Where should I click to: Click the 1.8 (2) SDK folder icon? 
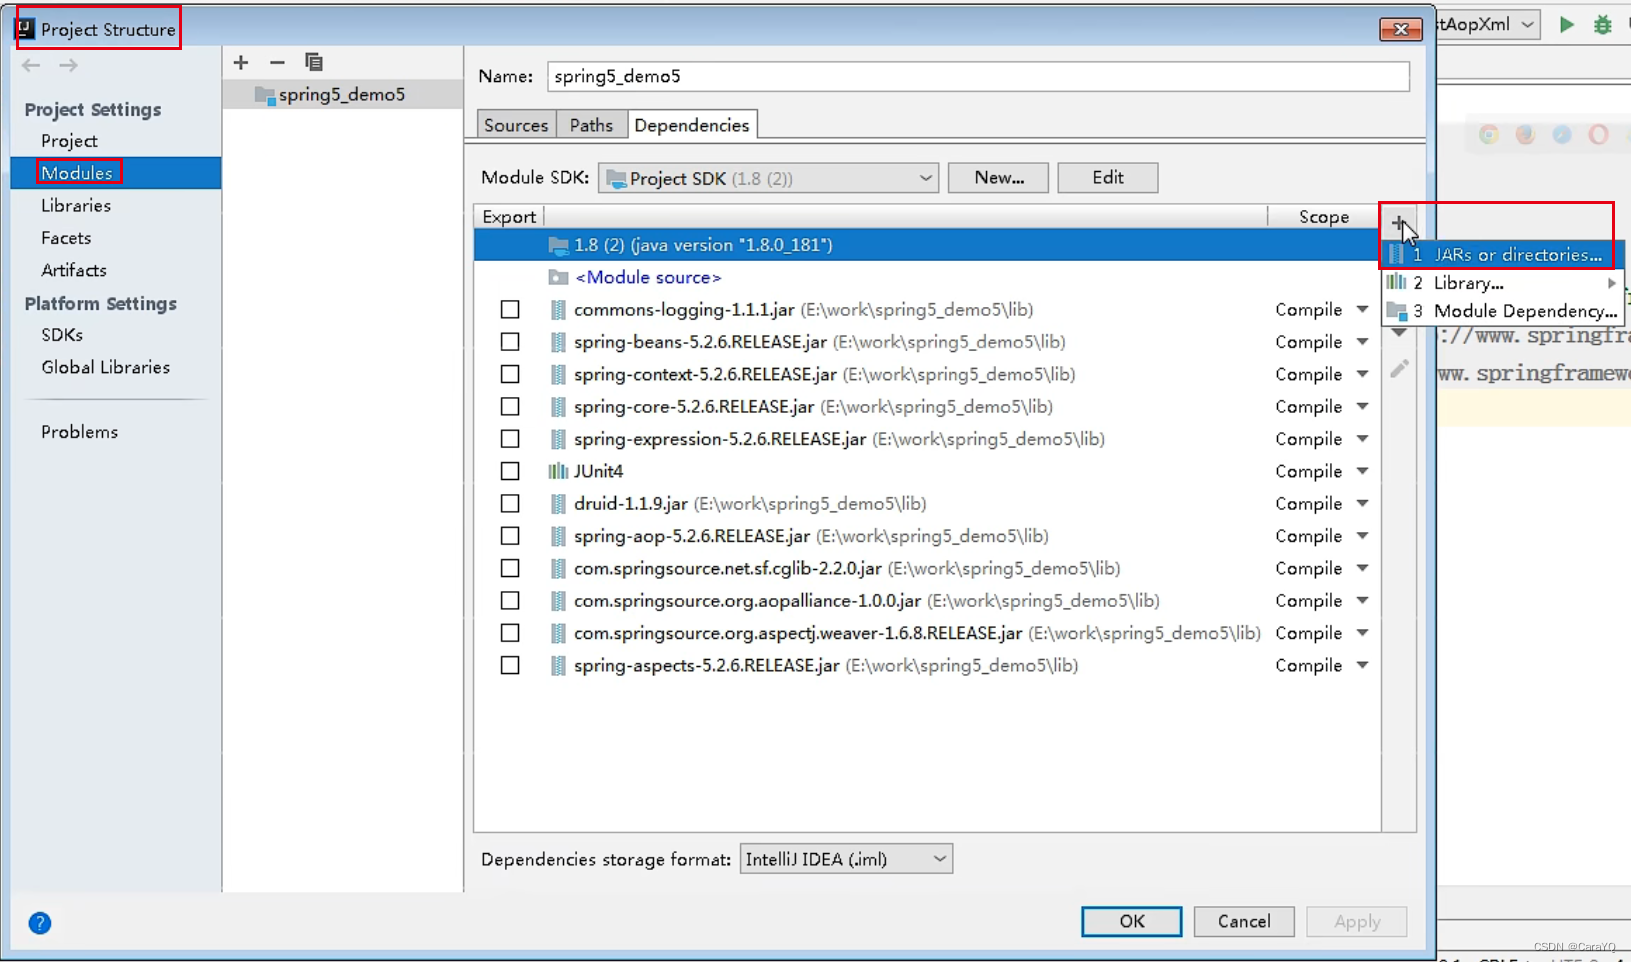pyautogui.click(x=558, y=245)
